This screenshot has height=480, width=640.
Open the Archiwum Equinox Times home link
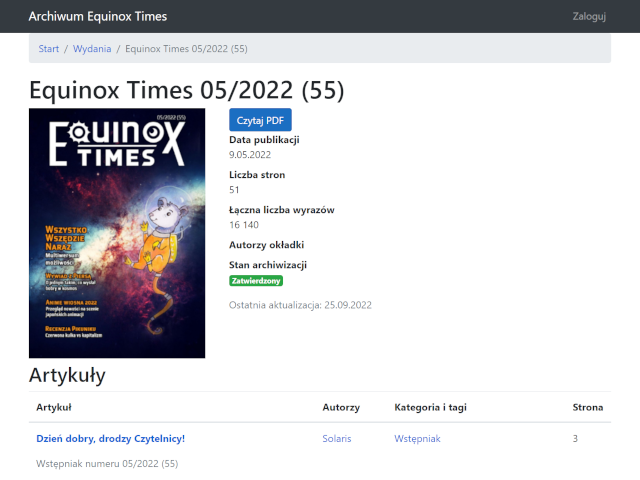(x=98, y=16)
